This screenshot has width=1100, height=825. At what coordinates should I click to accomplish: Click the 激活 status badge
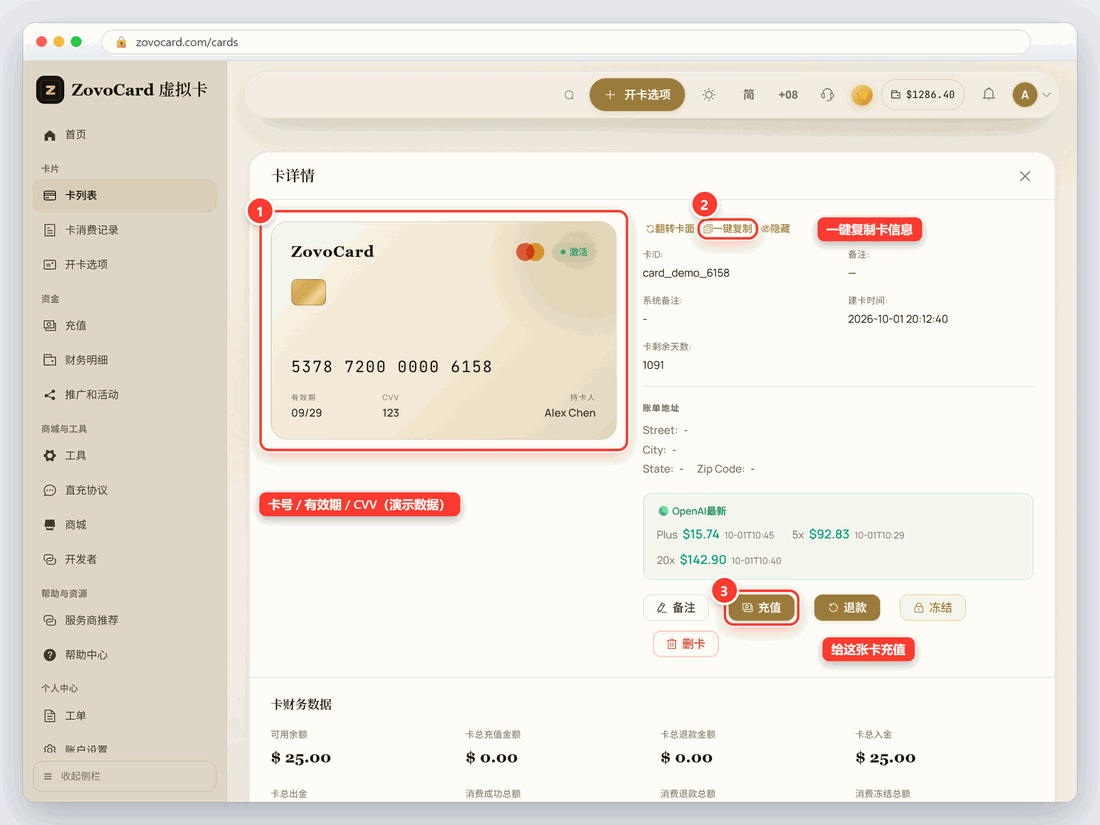[x=574, y=252]
